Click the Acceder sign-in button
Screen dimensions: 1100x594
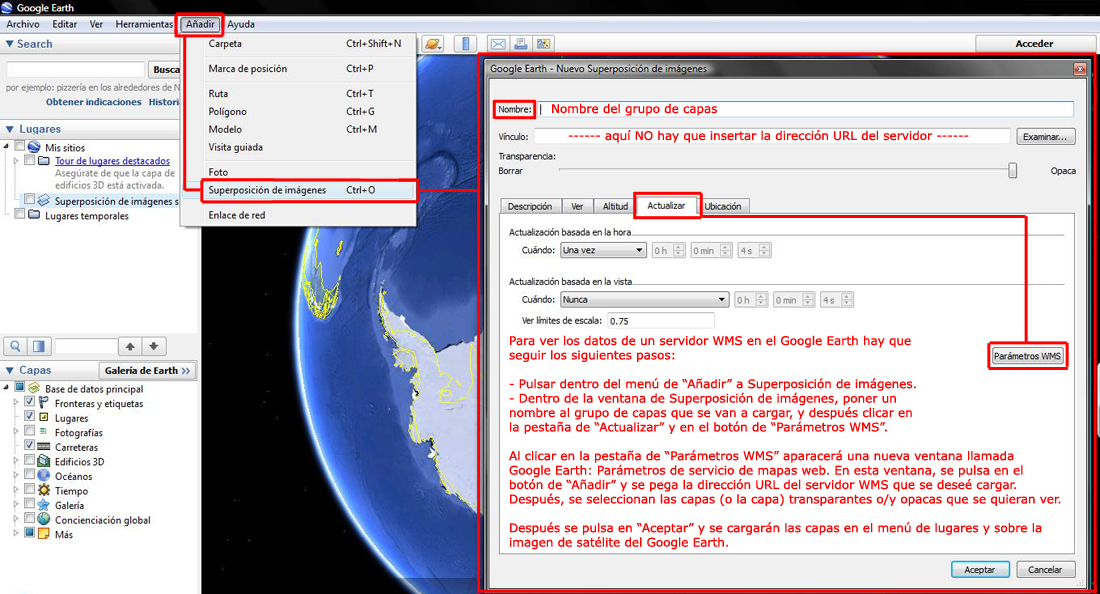pyautogui.click(x=1034, y=43)
